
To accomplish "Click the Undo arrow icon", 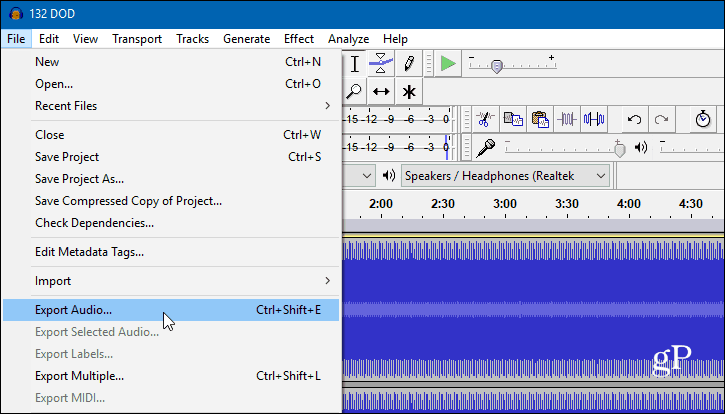I will coord(634,119).
